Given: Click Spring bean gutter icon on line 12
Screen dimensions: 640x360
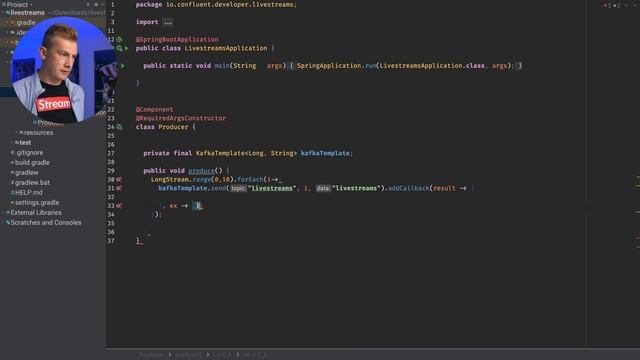Looking at the screenshot, I should tap(119, 40).
